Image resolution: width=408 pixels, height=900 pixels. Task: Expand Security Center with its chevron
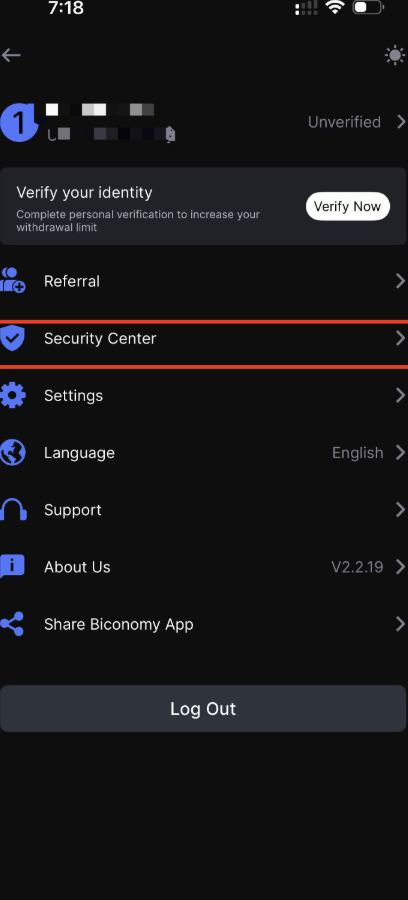401,338
